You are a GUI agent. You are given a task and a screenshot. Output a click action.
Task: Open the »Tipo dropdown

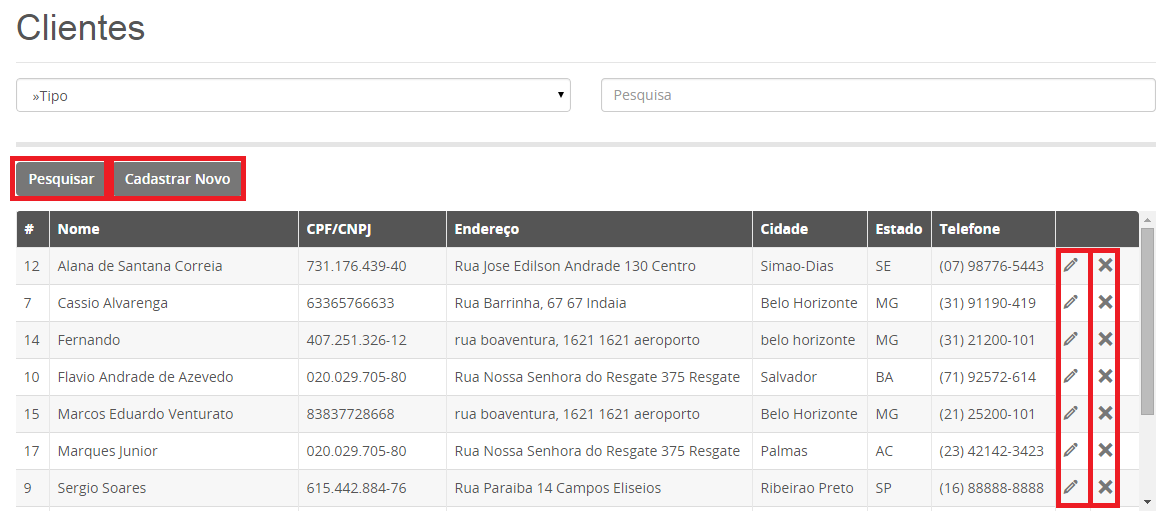(293, 96)
